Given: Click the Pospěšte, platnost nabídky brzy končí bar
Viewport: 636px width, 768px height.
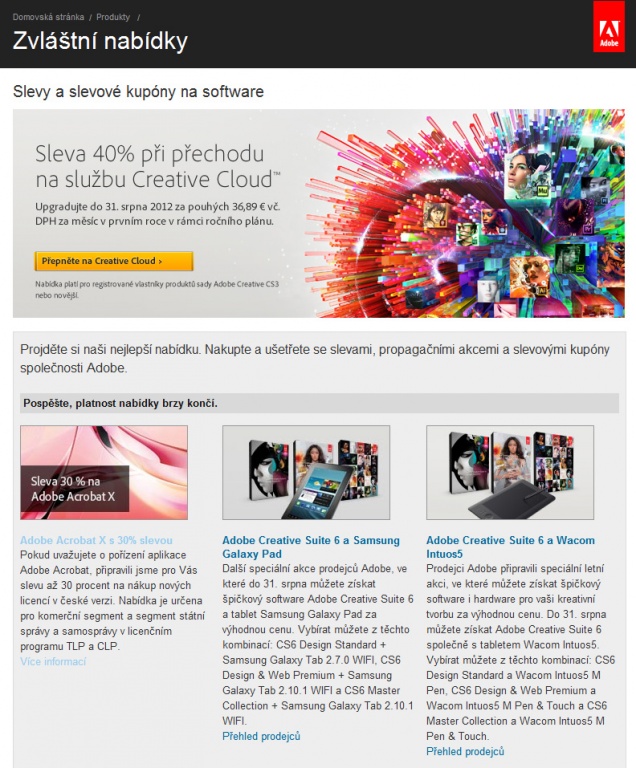Looking at the screenshot, I should pyautogui.click(x=319, y=403).
